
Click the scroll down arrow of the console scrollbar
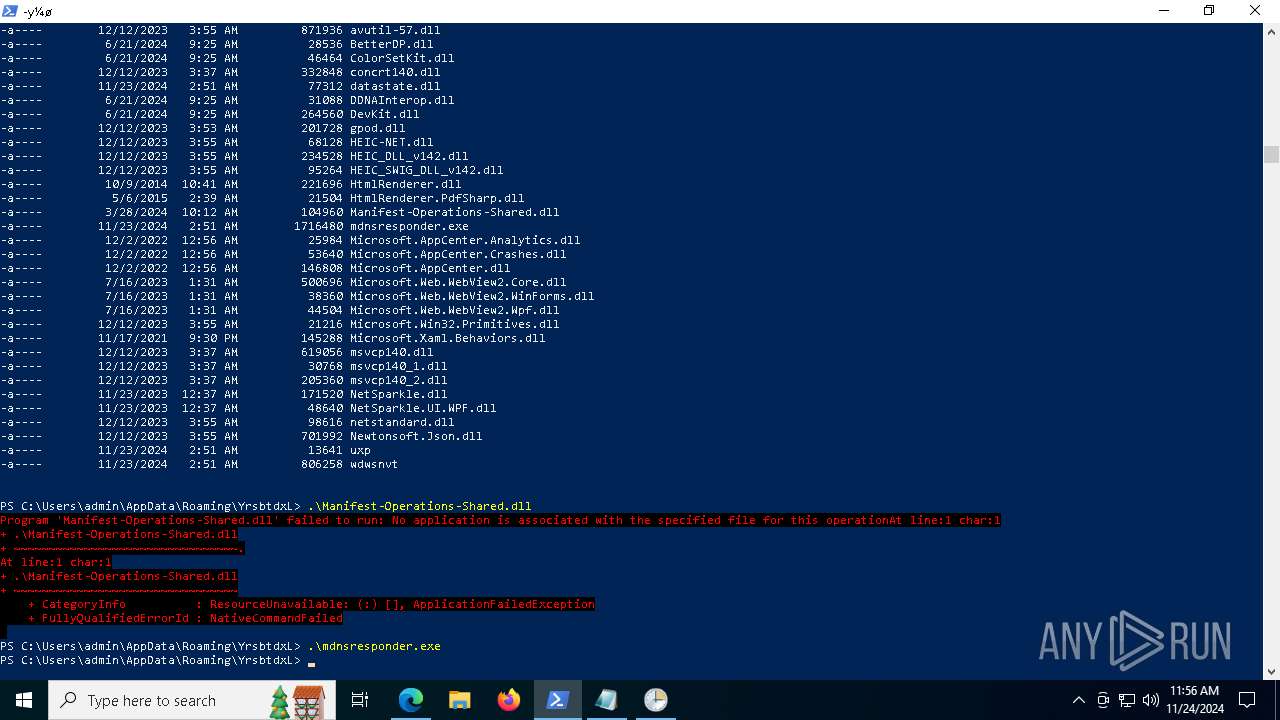1271,672
